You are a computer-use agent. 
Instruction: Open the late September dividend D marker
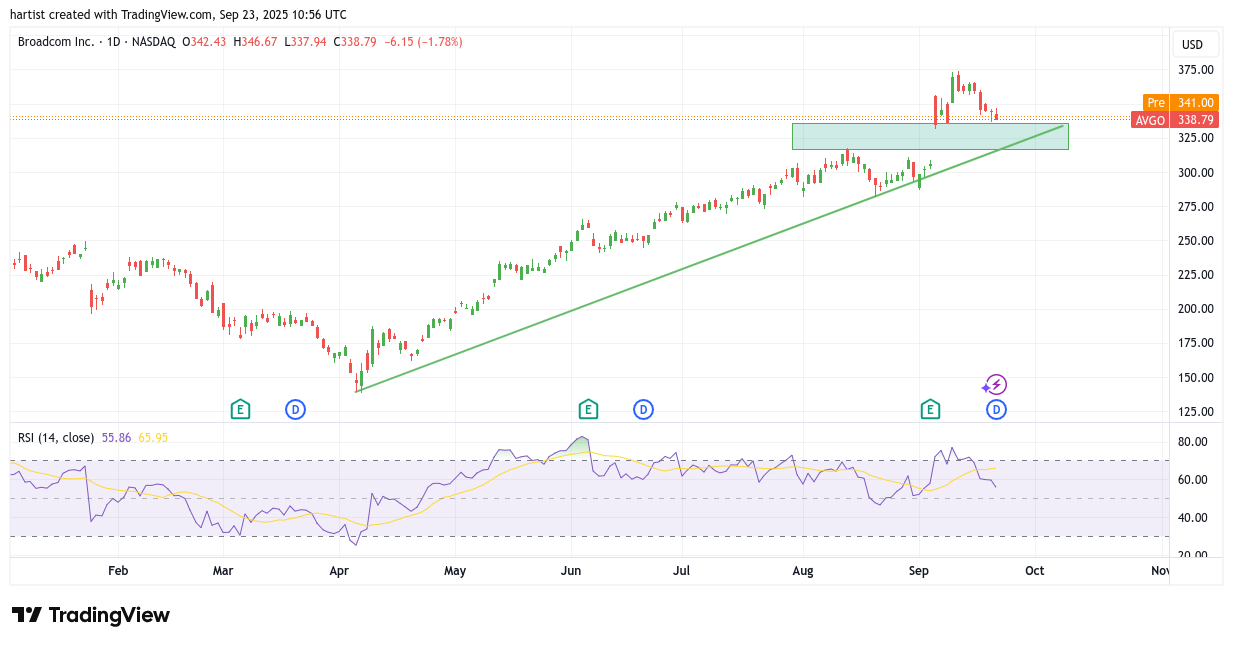[x=996, y=409]
